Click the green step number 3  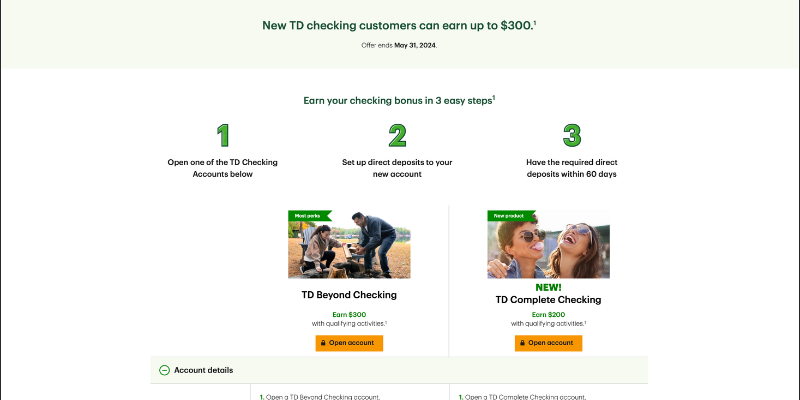[572, 136]
